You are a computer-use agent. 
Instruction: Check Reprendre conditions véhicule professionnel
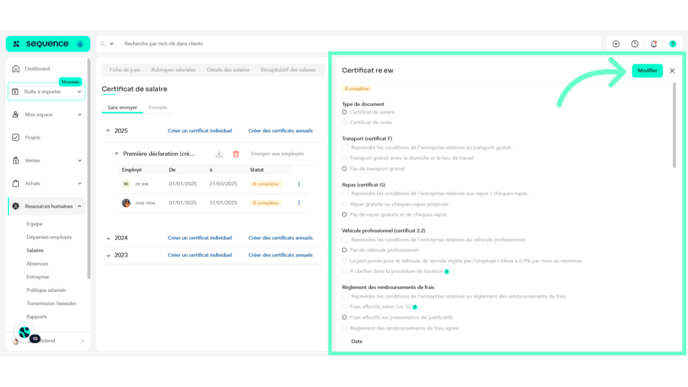click(x=345, y=240)
